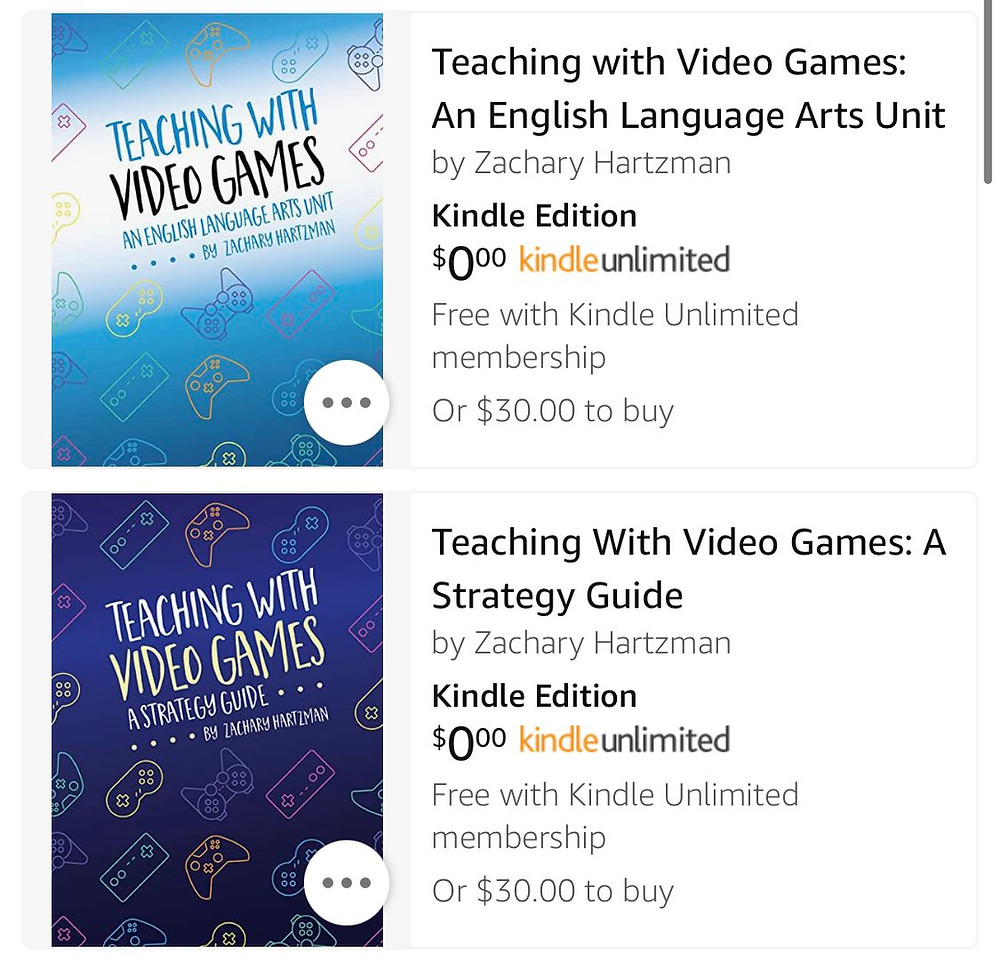Select Kindle Edition for Strategy Guide

pos(534,696)
